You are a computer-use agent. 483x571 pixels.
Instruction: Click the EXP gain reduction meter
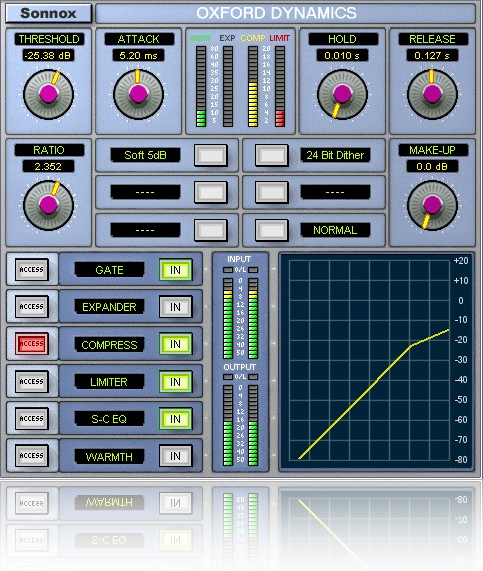(228, 86)
